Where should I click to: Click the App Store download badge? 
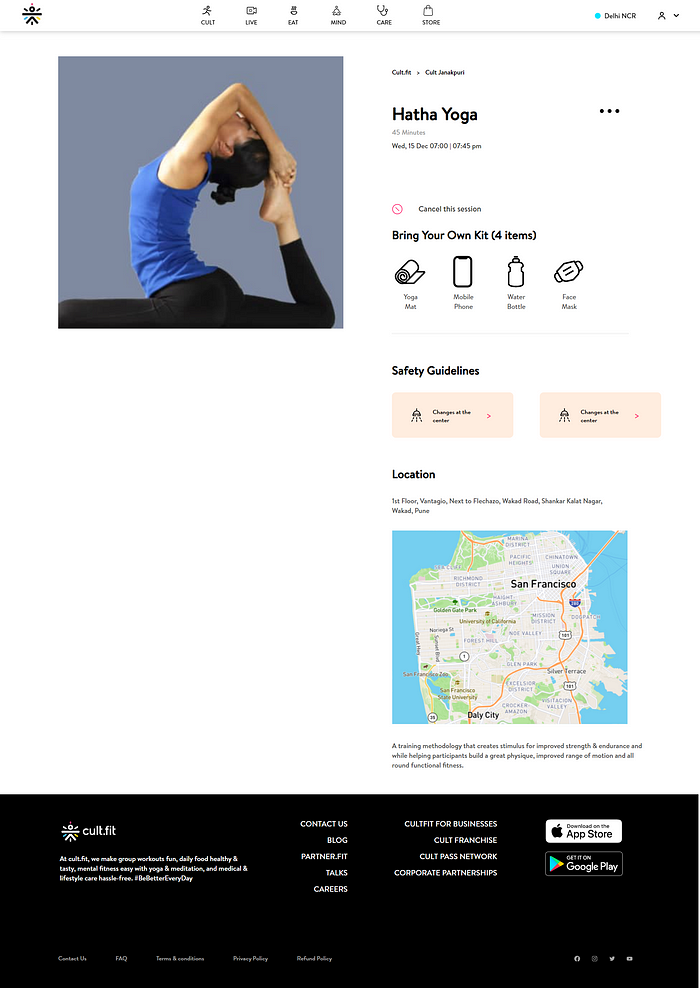click(583, 831)
